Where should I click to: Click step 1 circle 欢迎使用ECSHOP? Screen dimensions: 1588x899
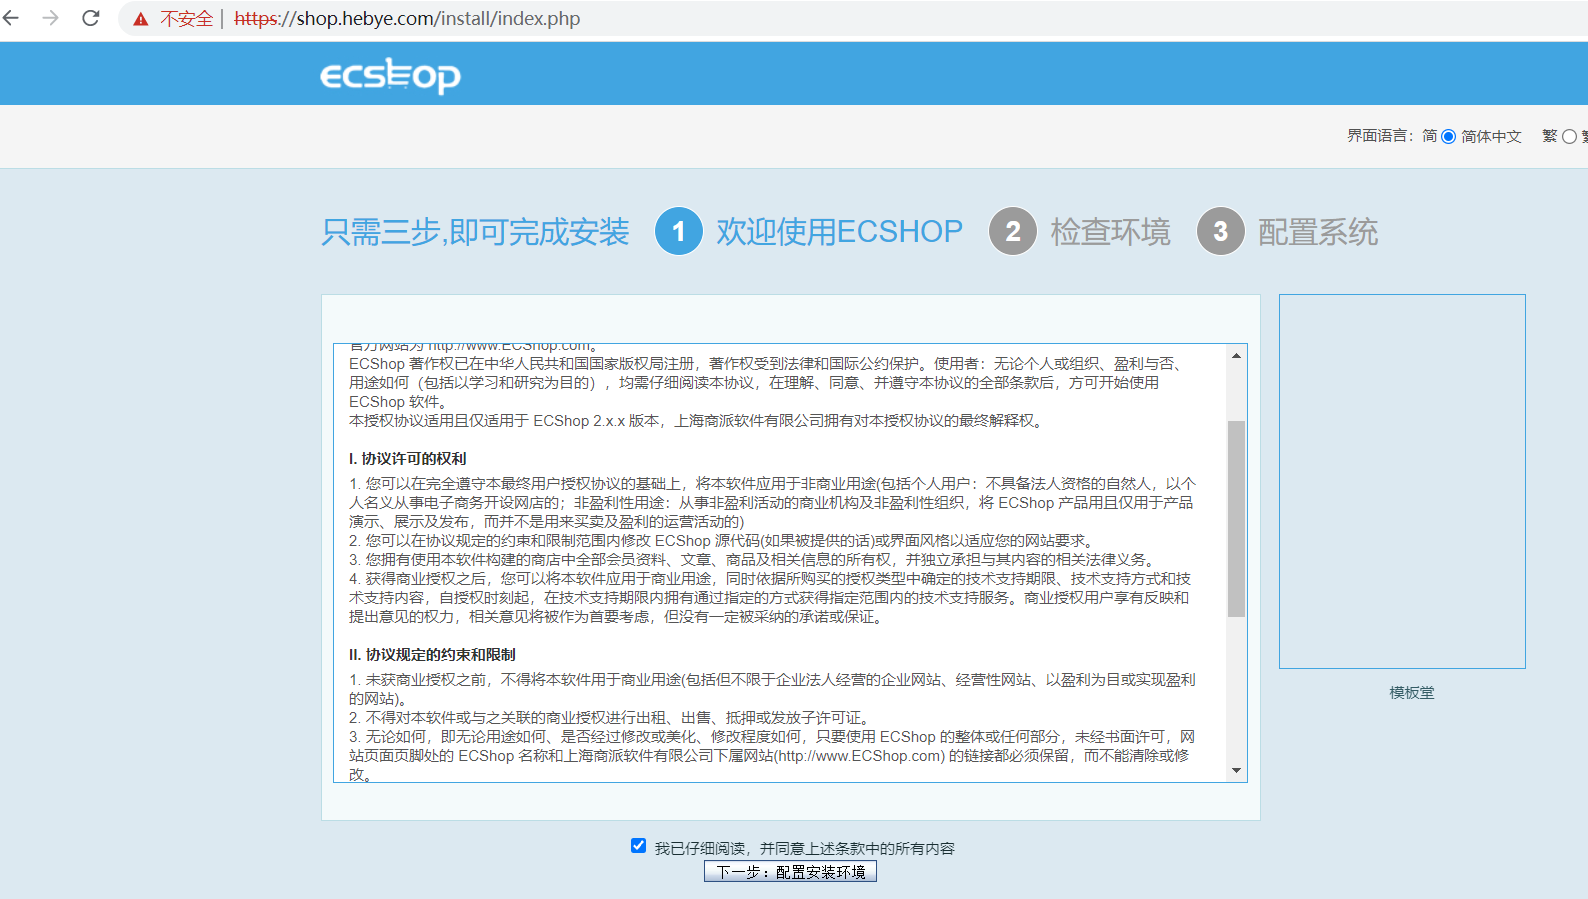point(679,231)
